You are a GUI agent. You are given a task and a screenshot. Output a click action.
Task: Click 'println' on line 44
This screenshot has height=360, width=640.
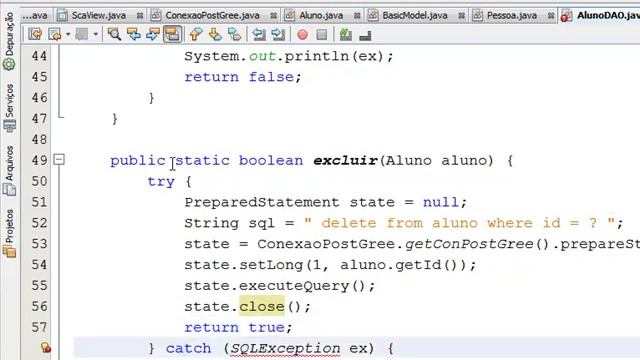(317, 56)
